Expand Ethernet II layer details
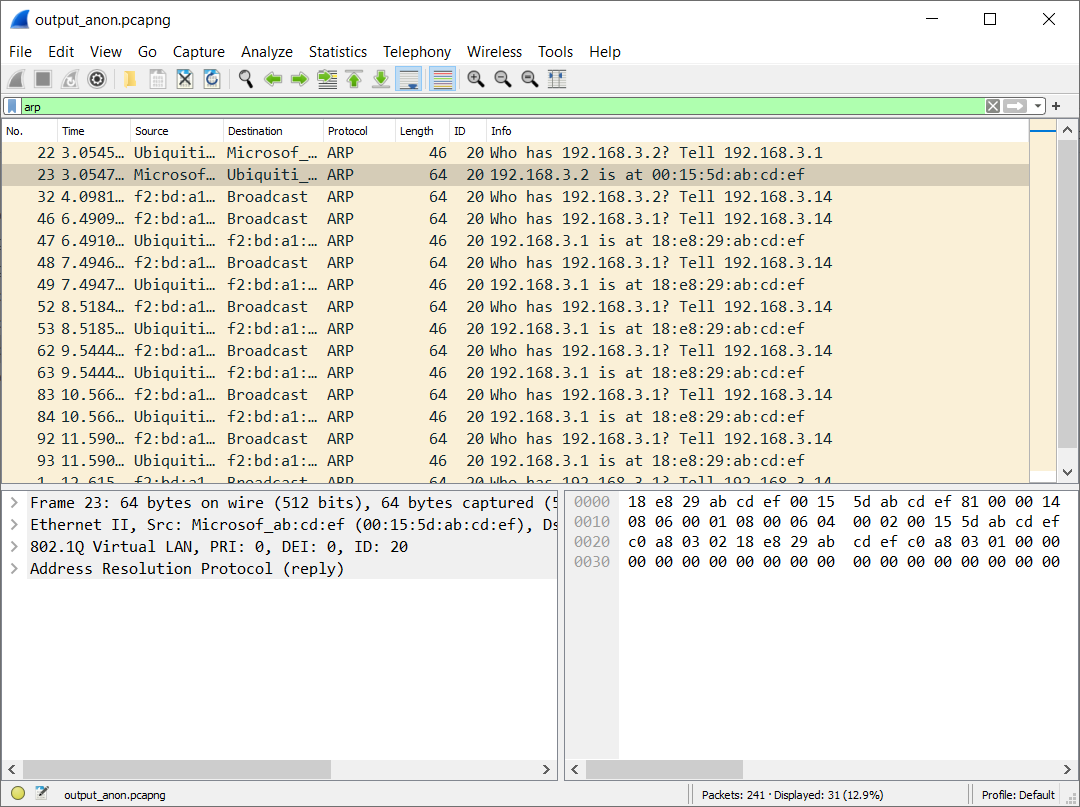The width and height of the screenshot is (1080, 807). pos(14,525)
